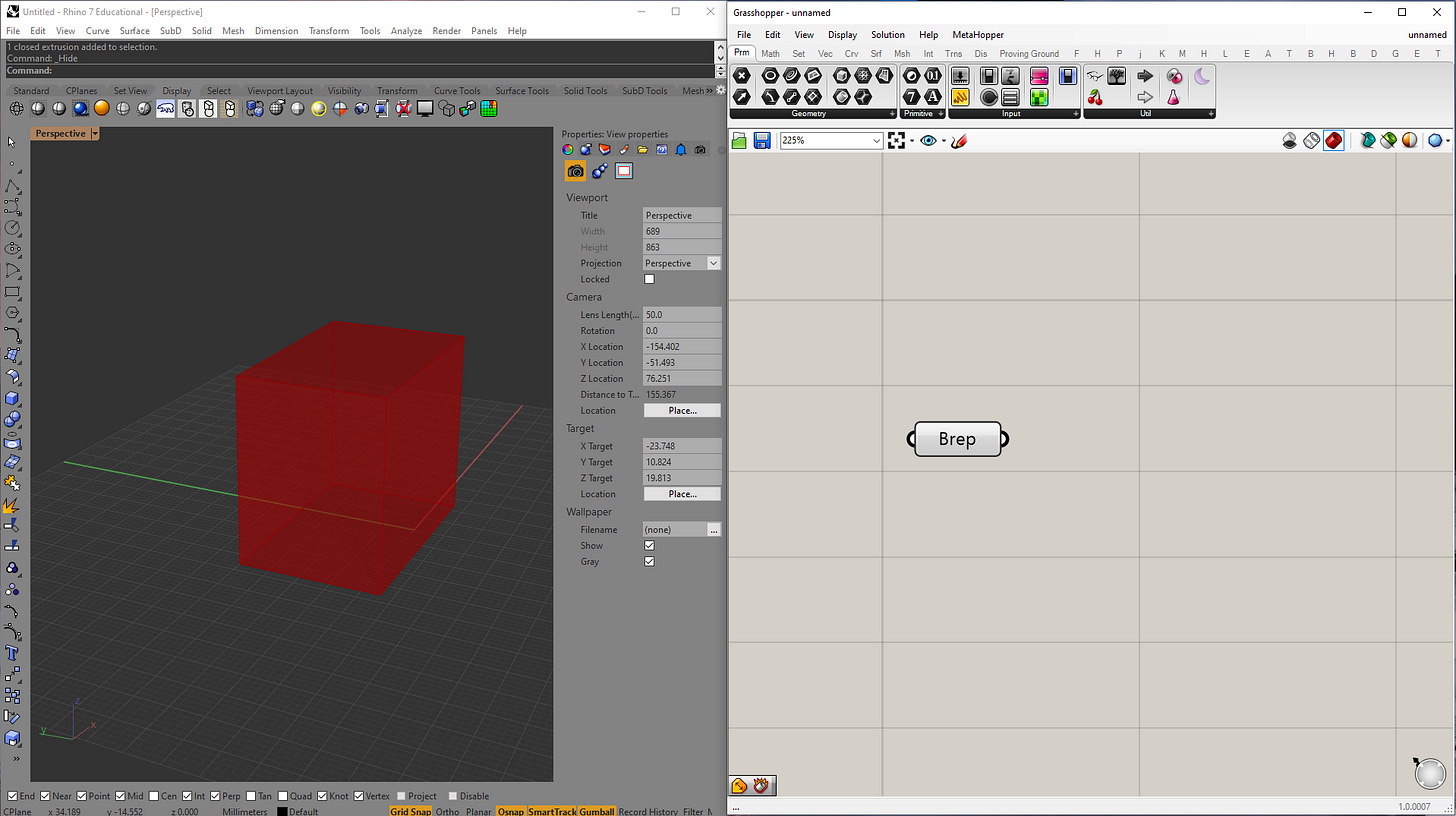
Task: Click the black Default layer color swatch
Action: click(x=282, y=811)
